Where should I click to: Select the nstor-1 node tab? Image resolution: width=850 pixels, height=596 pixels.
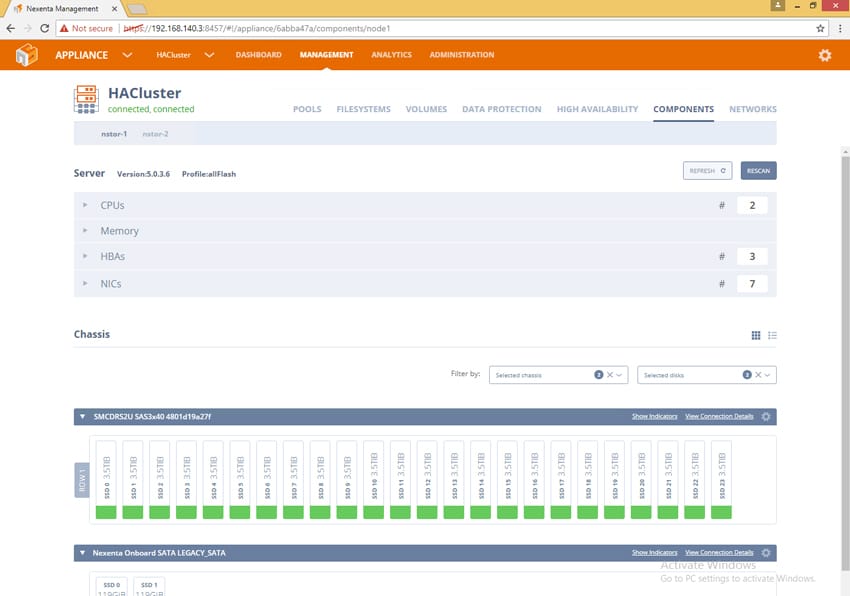pos(114,134)
